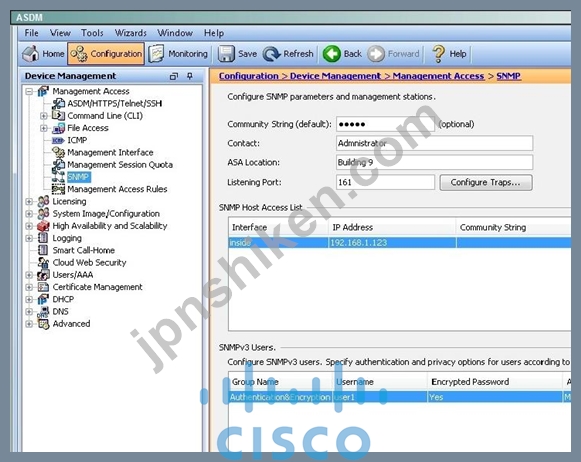Viewport: 581px width, 462px height.
Task: Expand the Licensing tree node
Action: tap(29, 201)
